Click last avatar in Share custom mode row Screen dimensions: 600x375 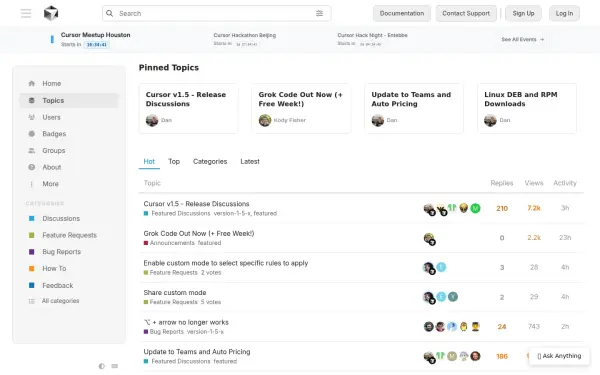pyautogui.click(x=453, y=297)
